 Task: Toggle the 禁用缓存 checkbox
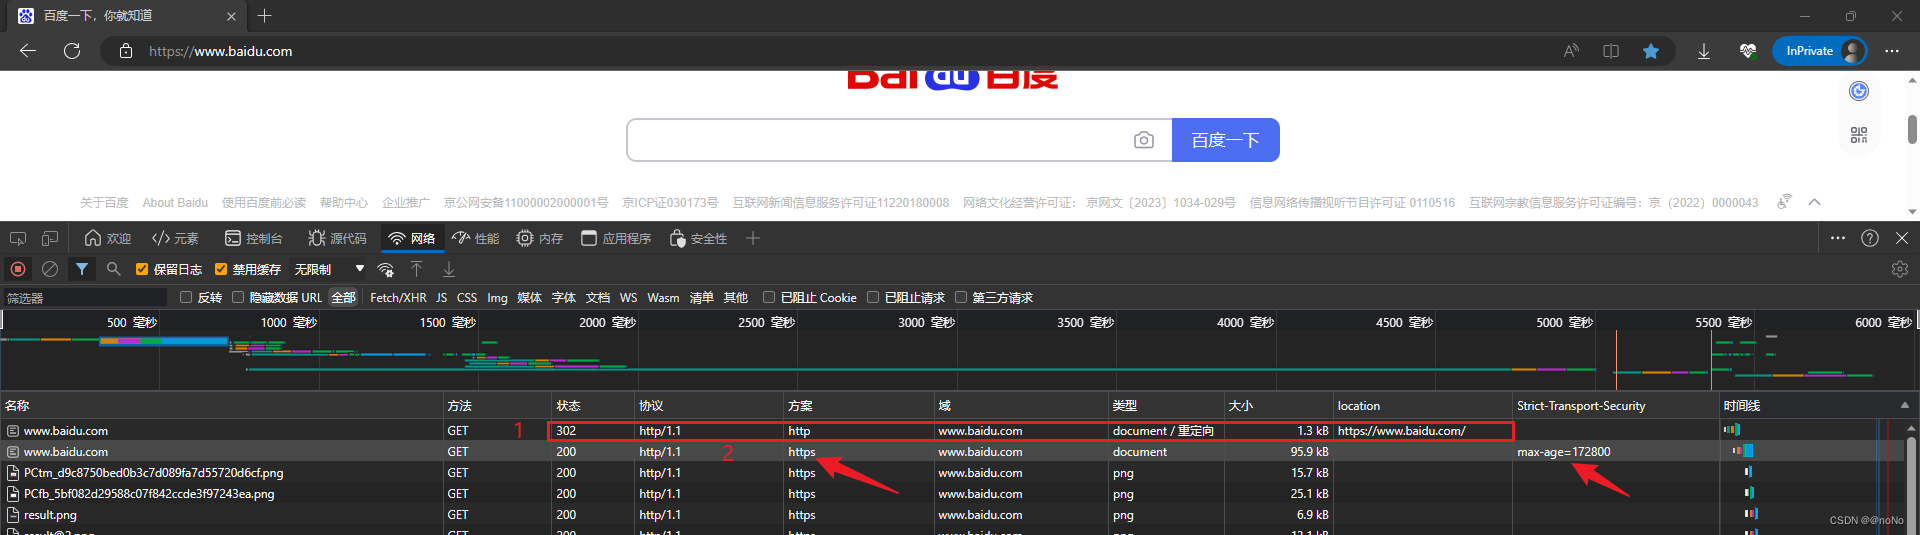221,269
